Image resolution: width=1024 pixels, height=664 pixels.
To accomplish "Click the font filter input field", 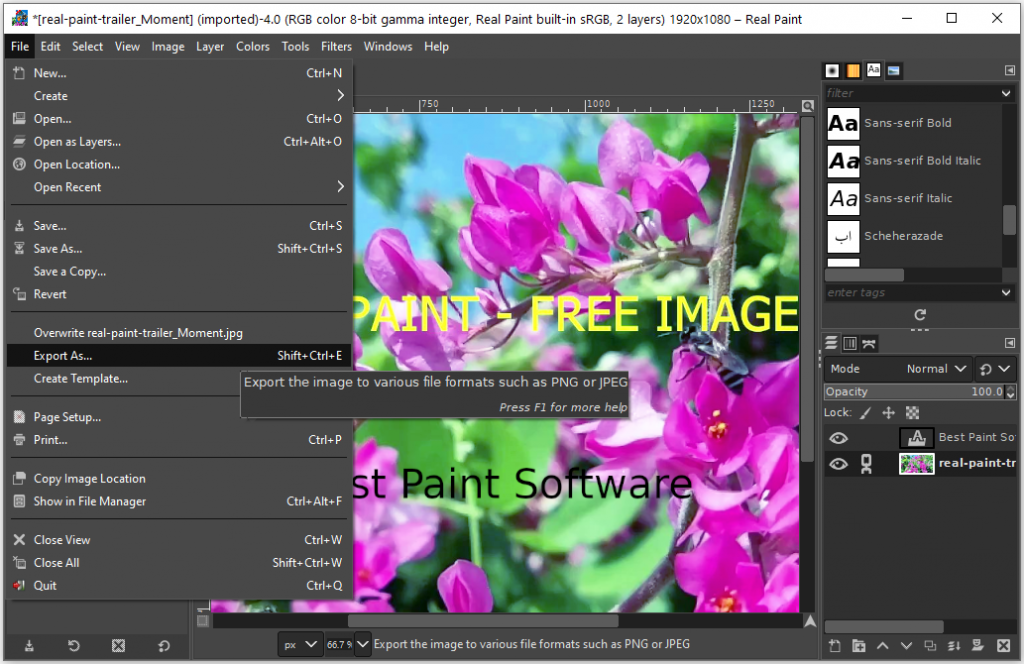I will [x=910, y=93].
